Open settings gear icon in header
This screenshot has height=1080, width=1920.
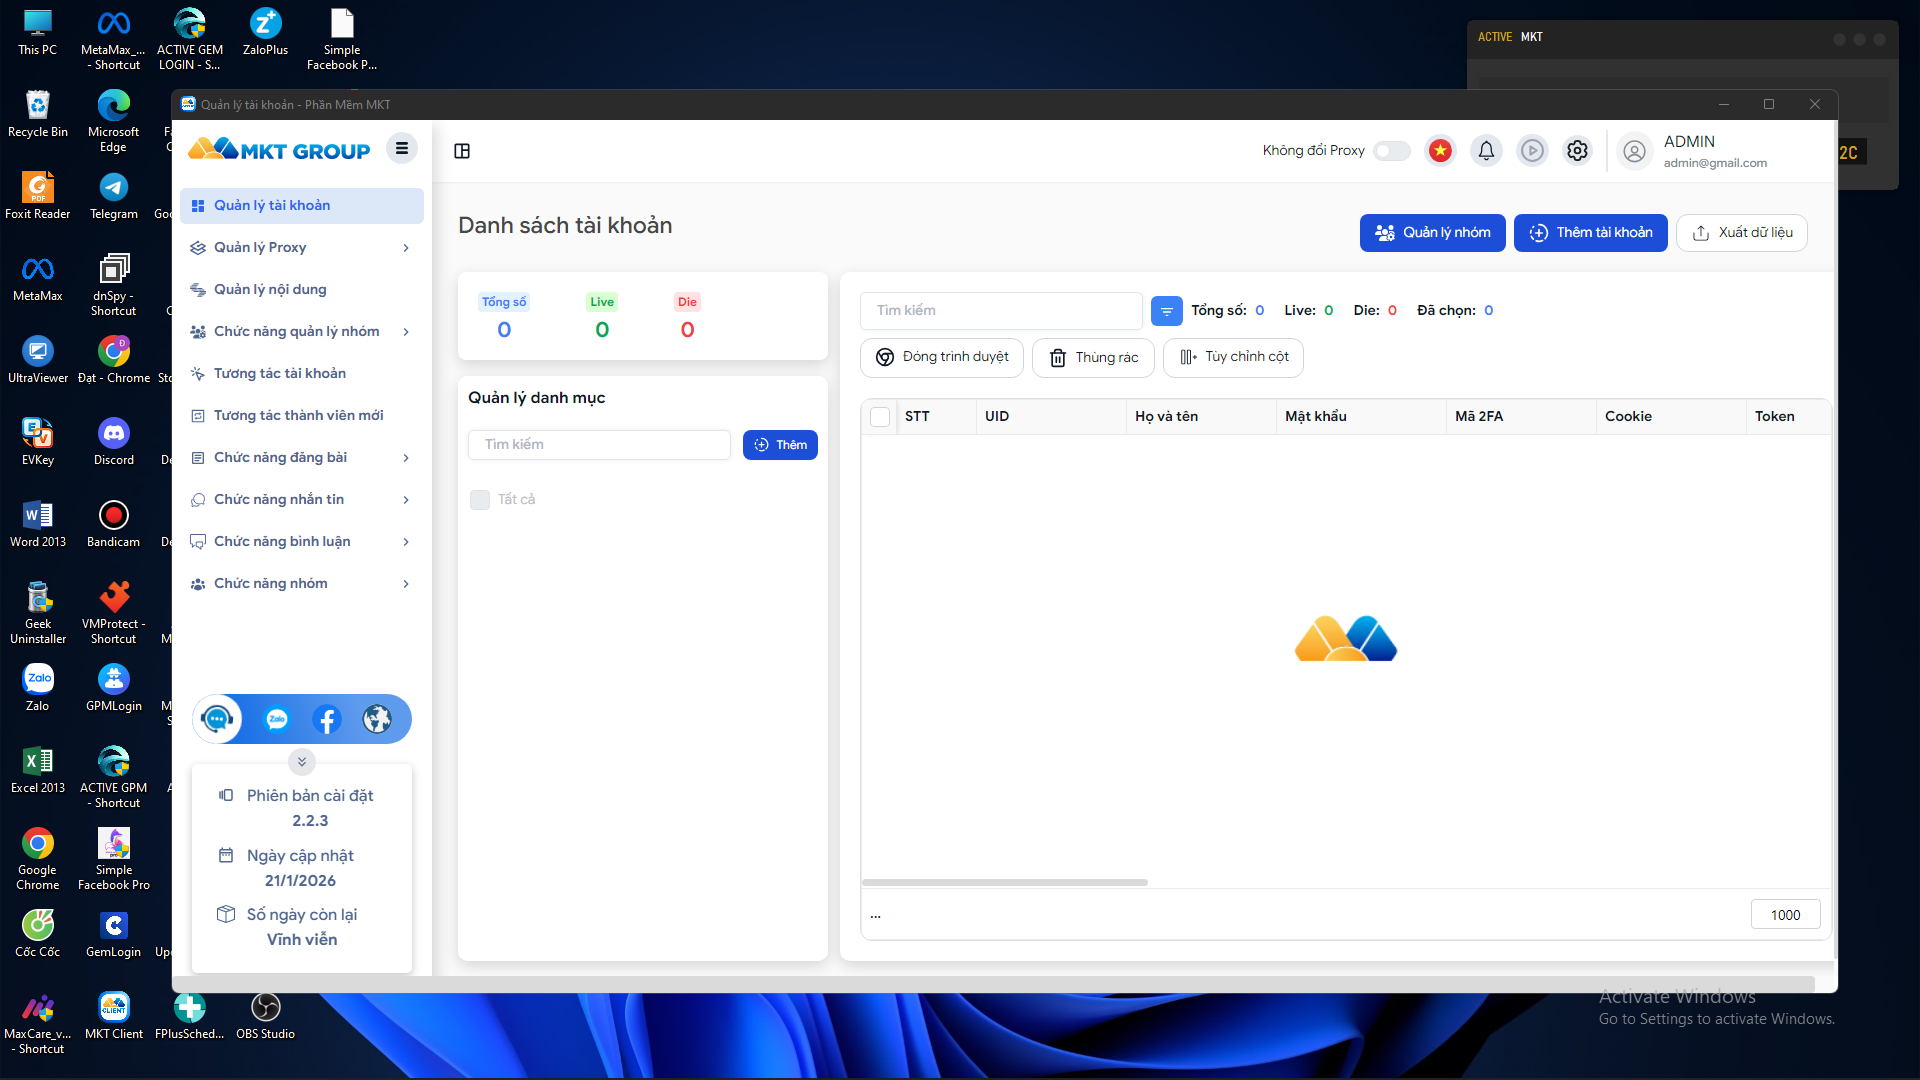point(1578,151)
